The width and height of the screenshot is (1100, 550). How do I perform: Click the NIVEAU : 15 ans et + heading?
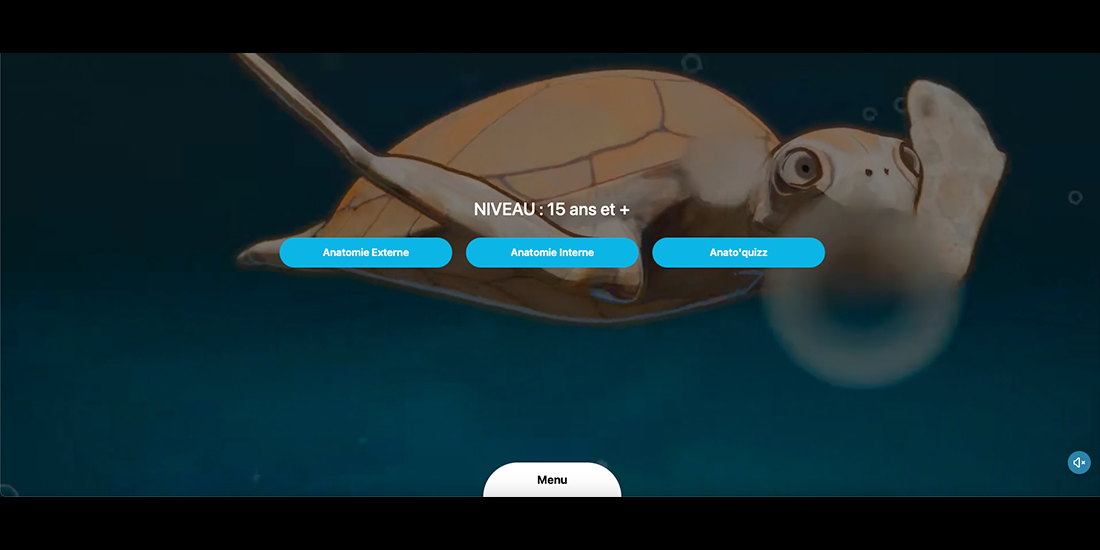(552, 210)
